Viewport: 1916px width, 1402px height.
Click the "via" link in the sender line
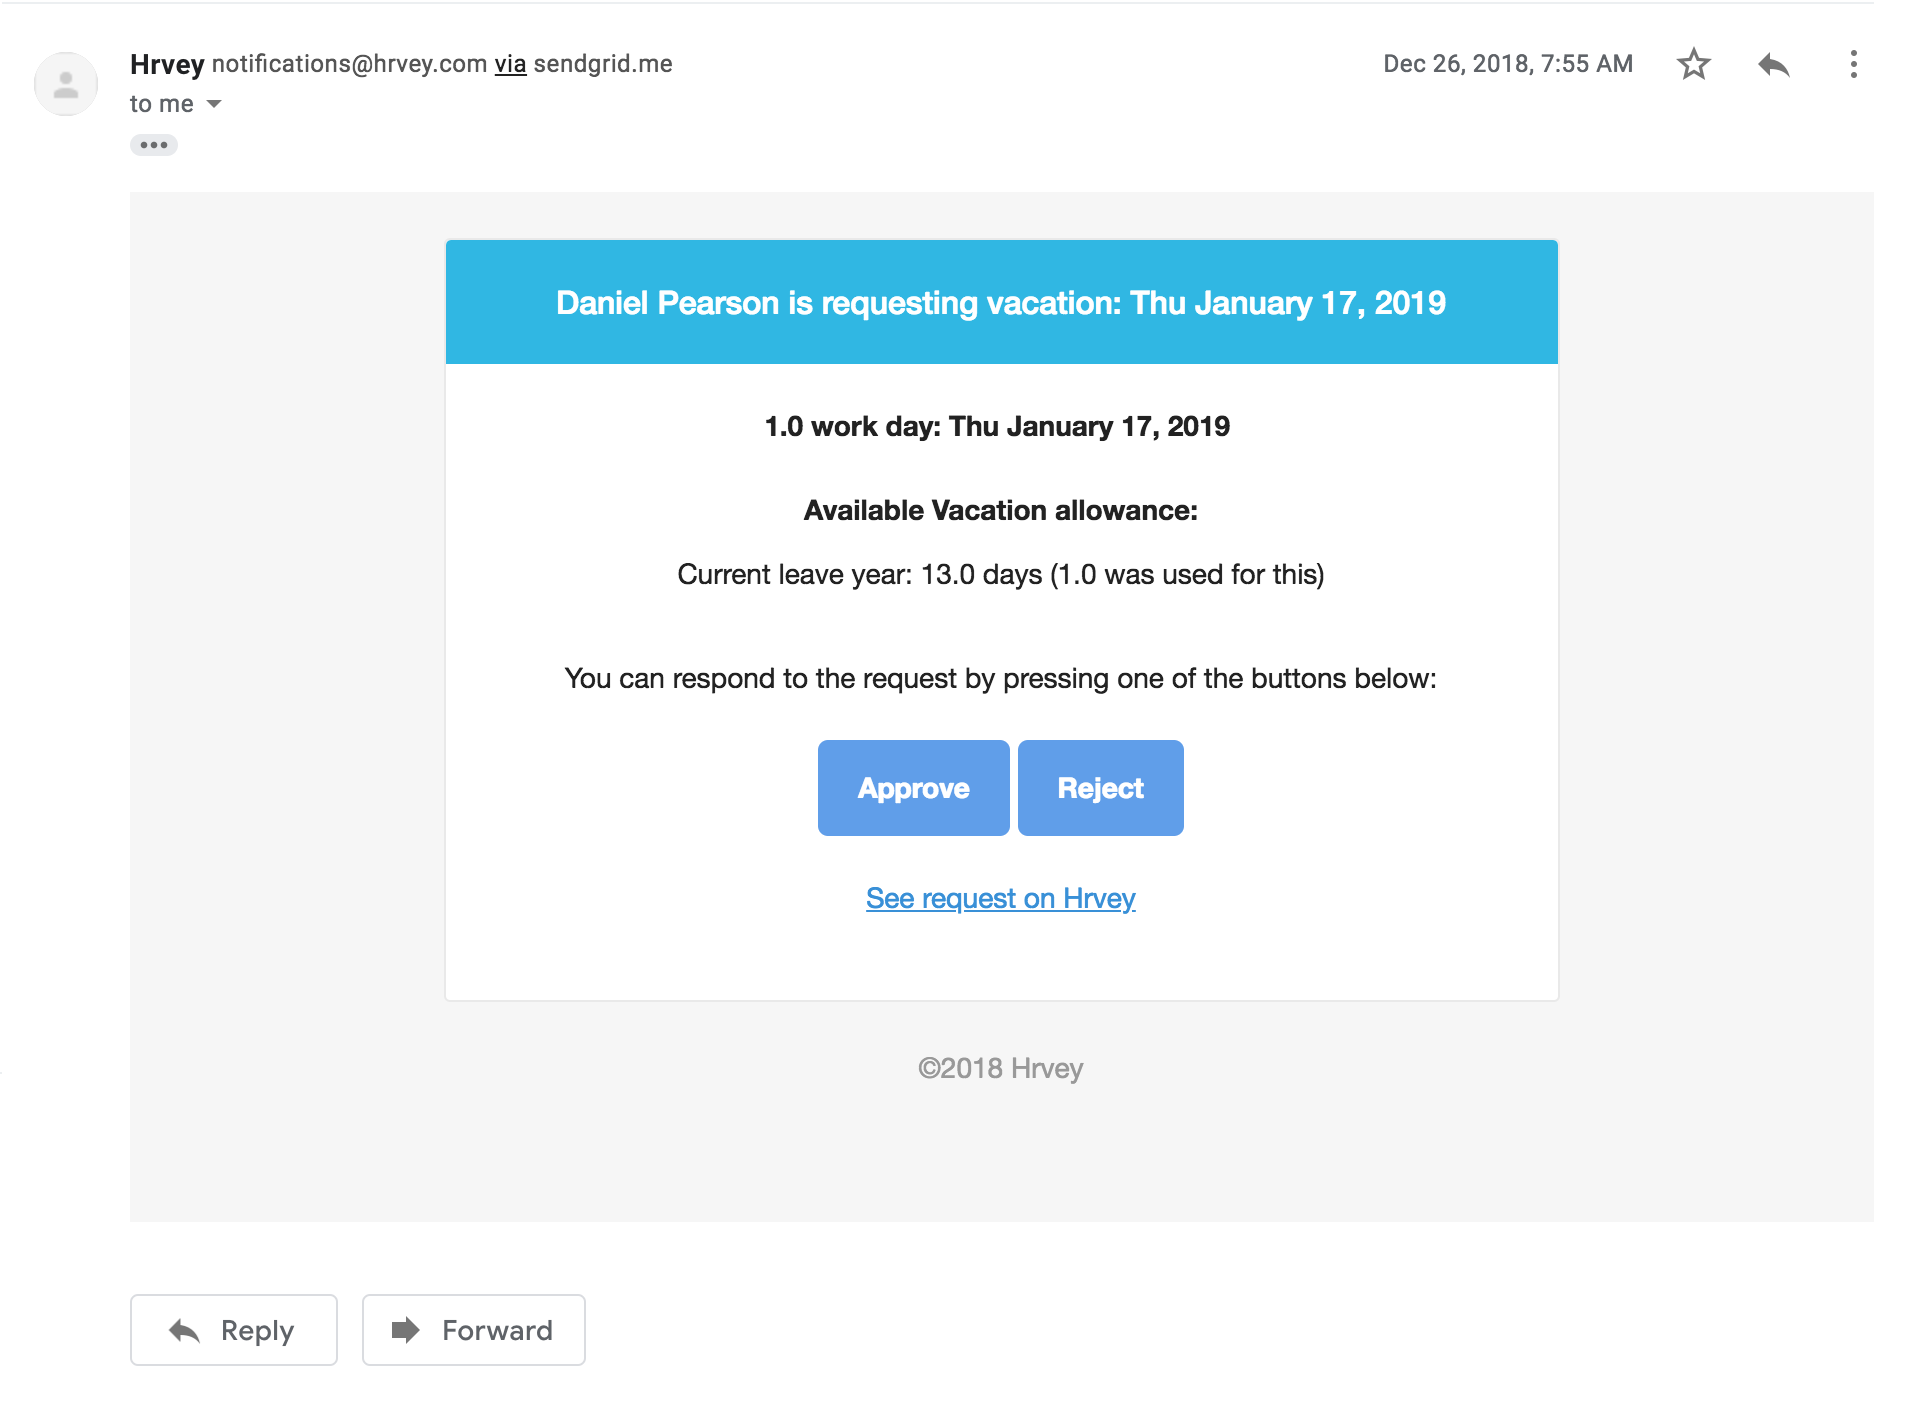pos(510,64)
